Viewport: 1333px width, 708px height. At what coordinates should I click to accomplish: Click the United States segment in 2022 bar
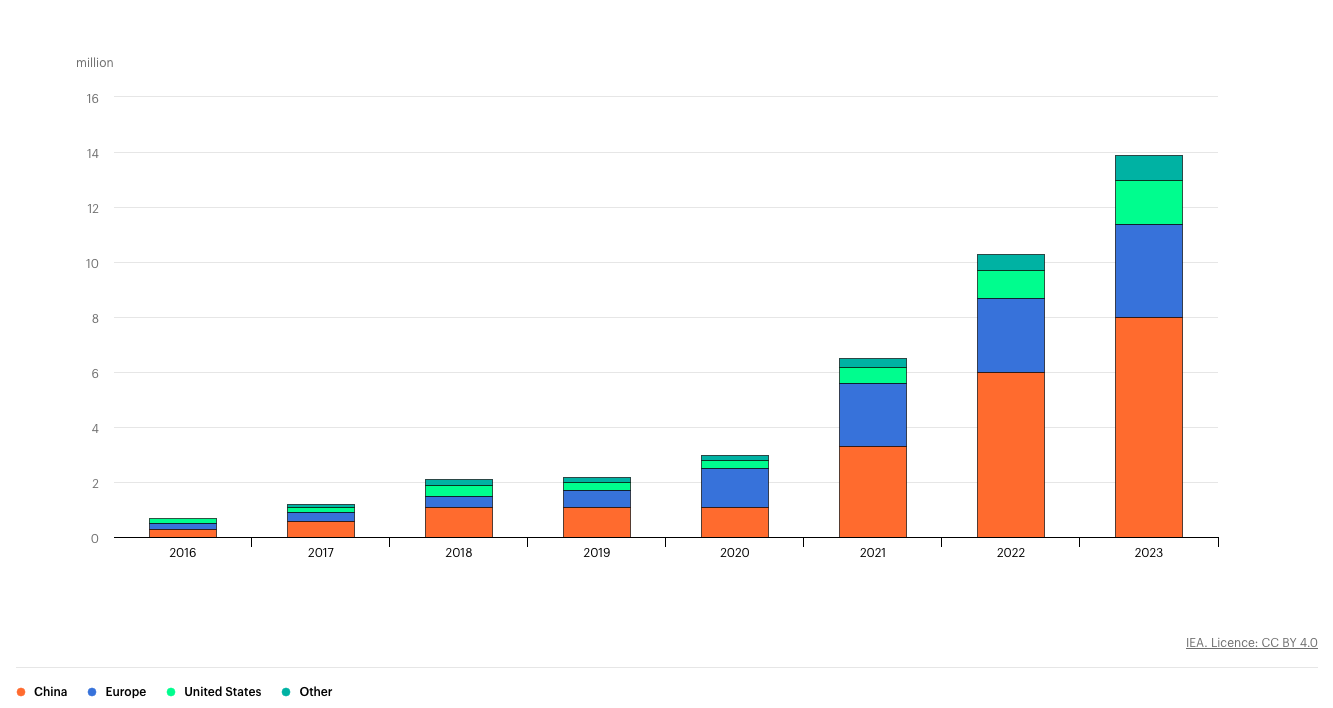coord(1010,284)
